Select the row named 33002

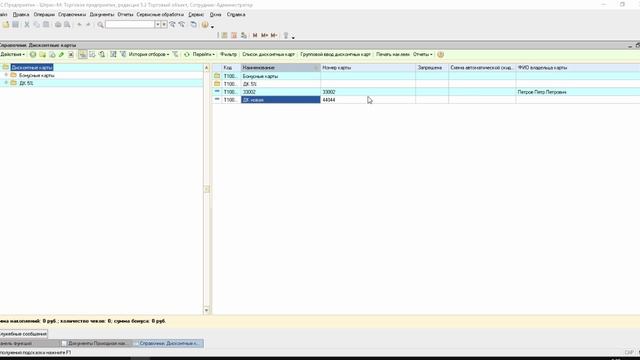coord(426,92)
